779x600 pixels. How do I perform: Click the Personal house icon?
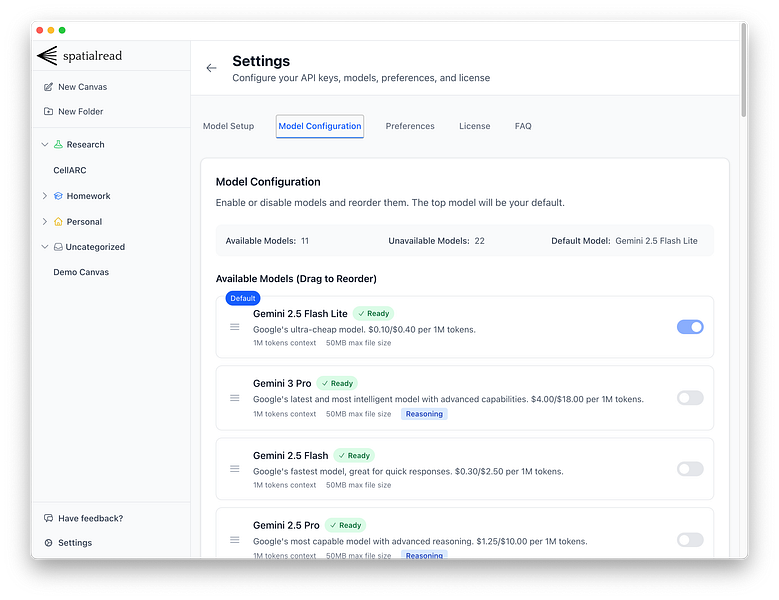tap(58, 222)
